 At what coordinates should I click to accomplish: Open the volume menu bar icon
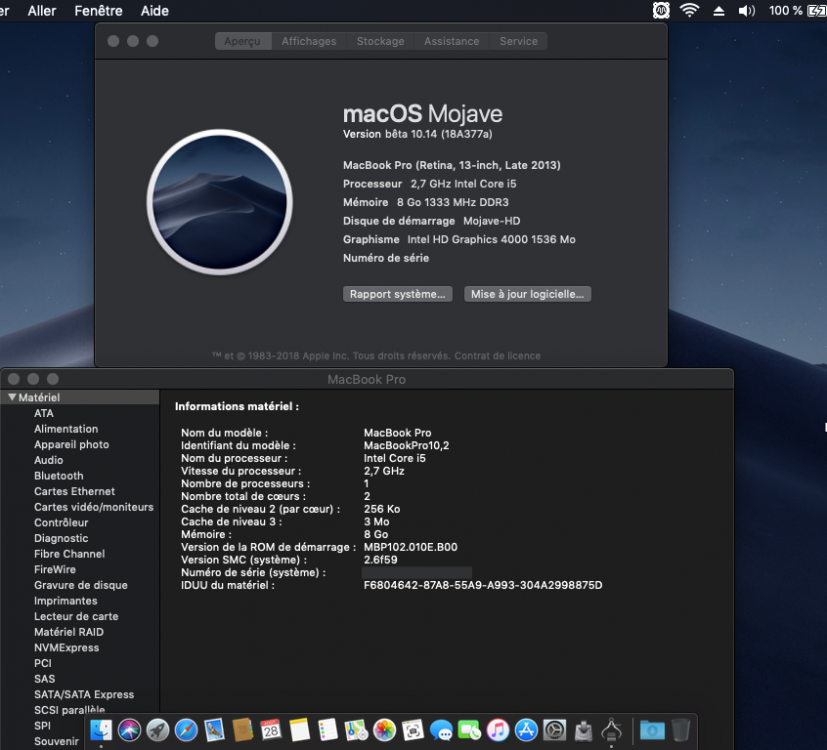[x=746, y=11]
